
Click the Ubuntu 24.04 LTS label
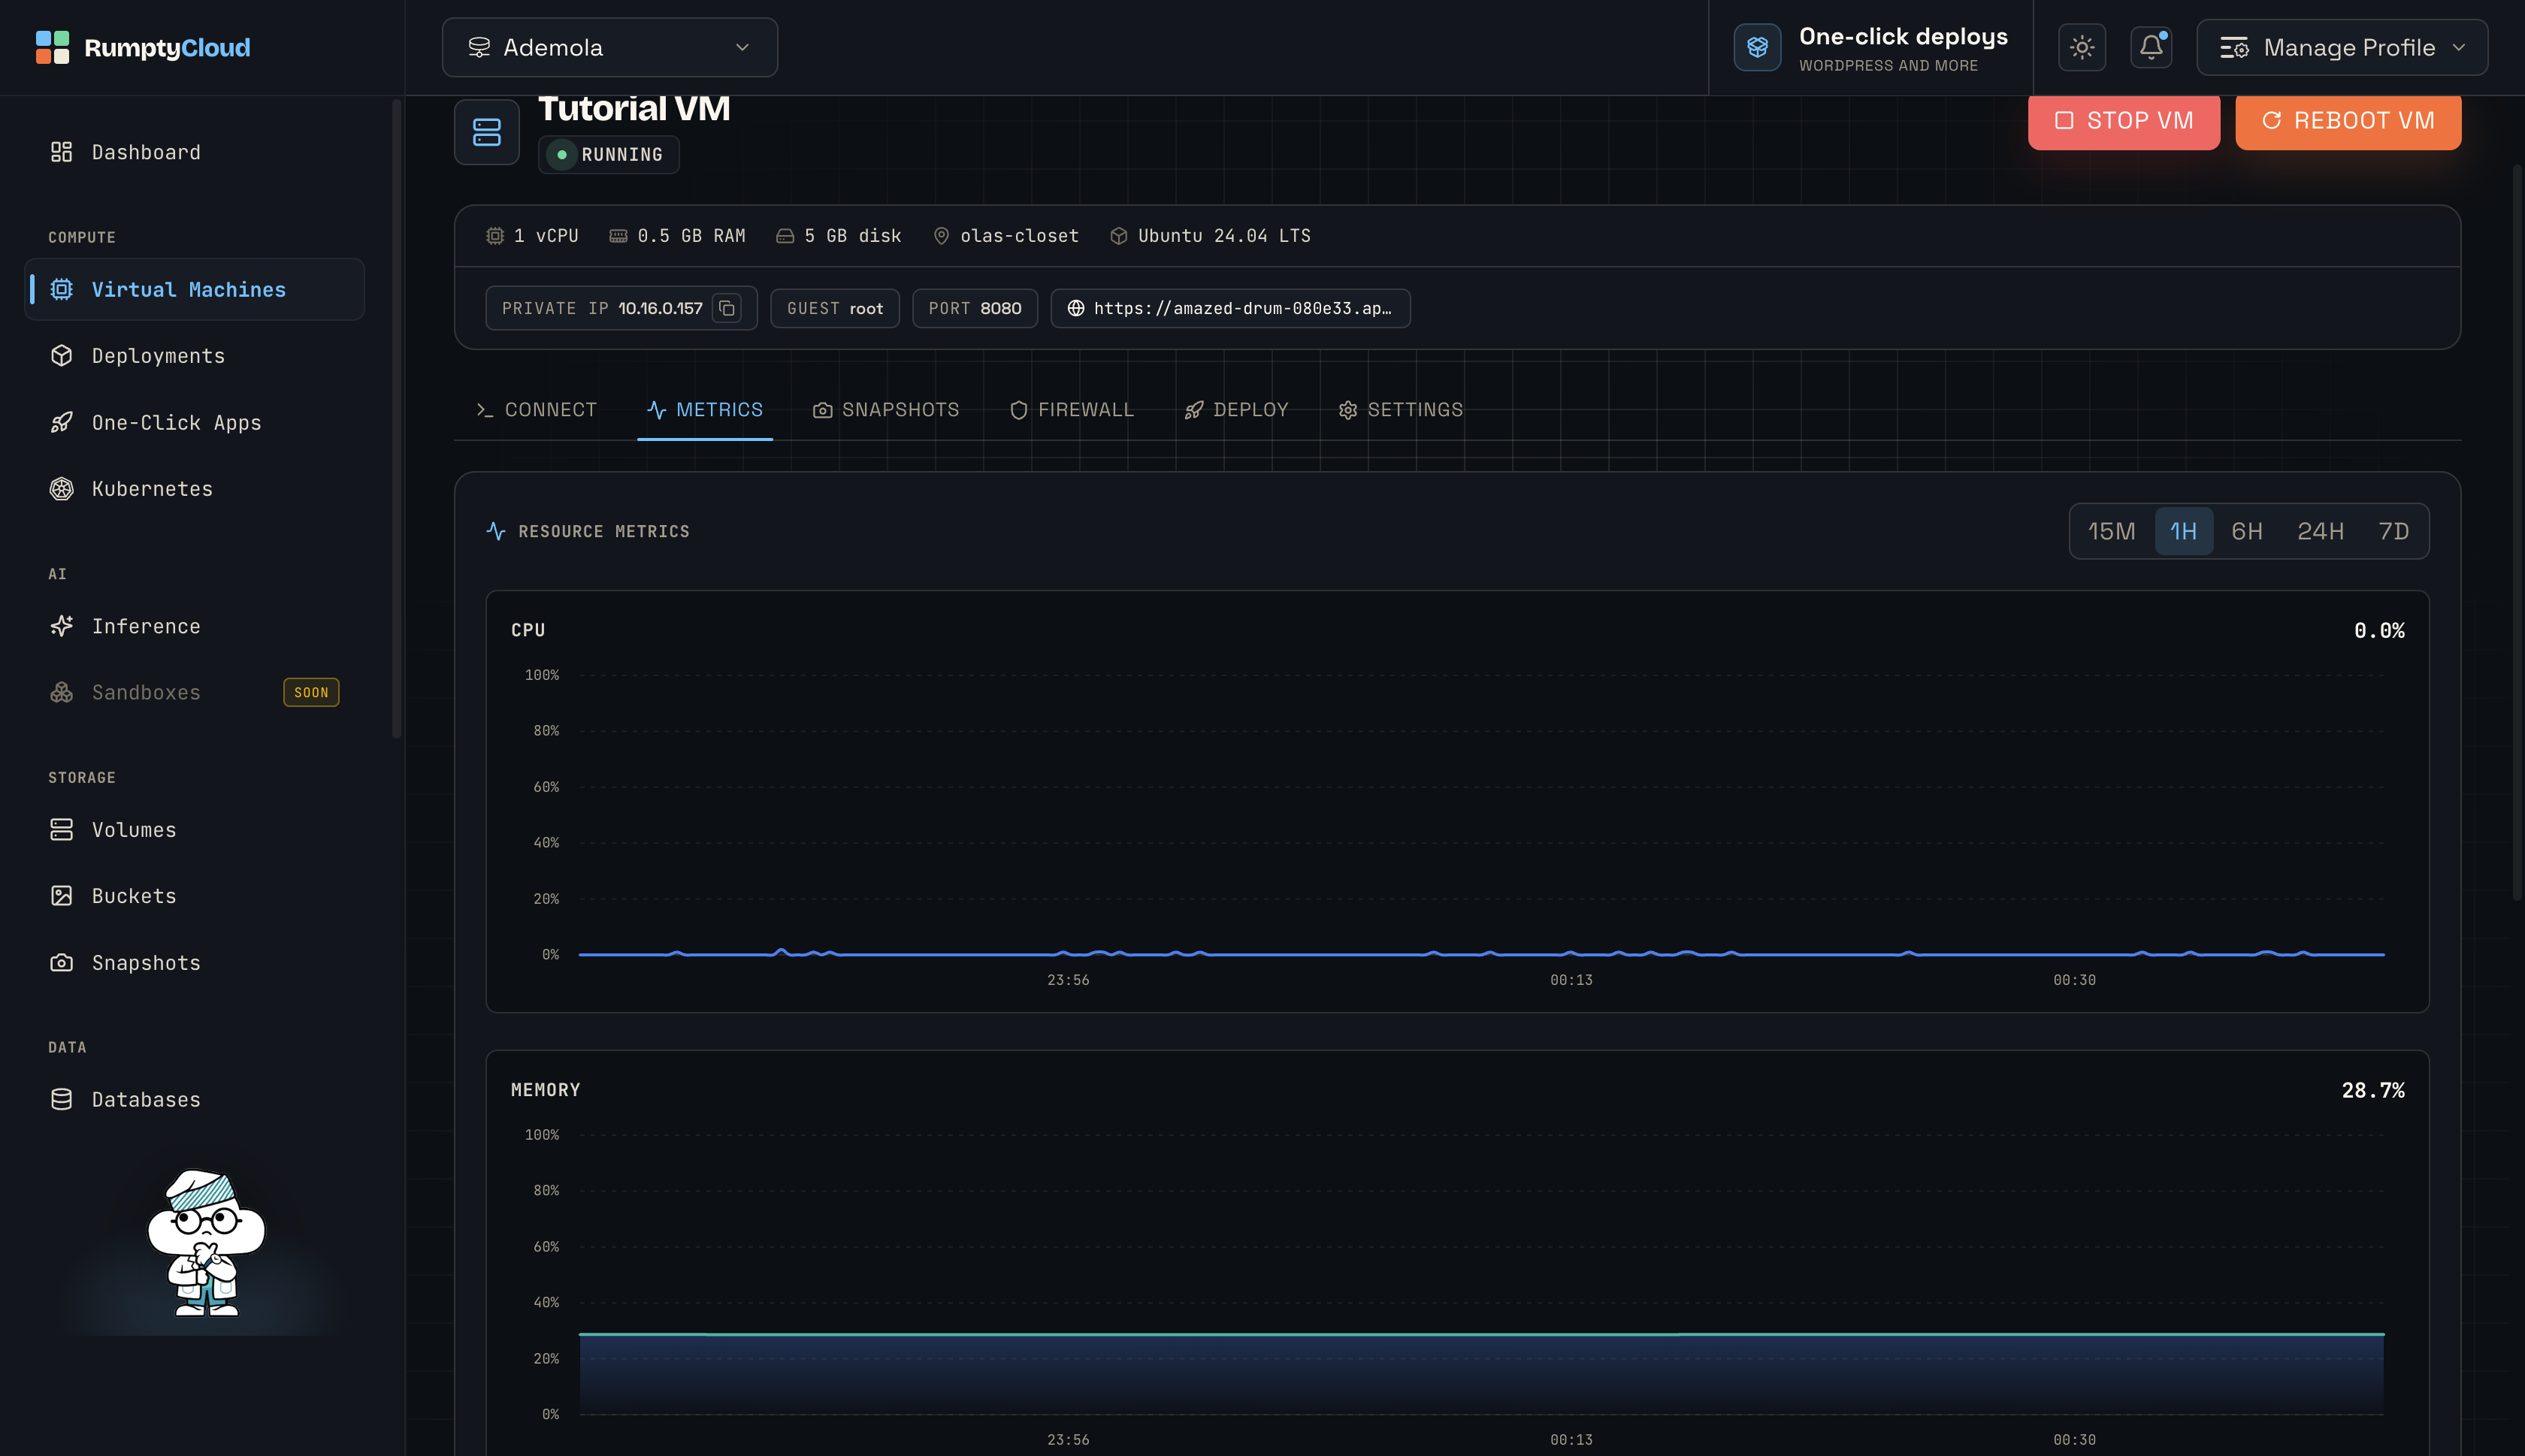[1210, 236]
